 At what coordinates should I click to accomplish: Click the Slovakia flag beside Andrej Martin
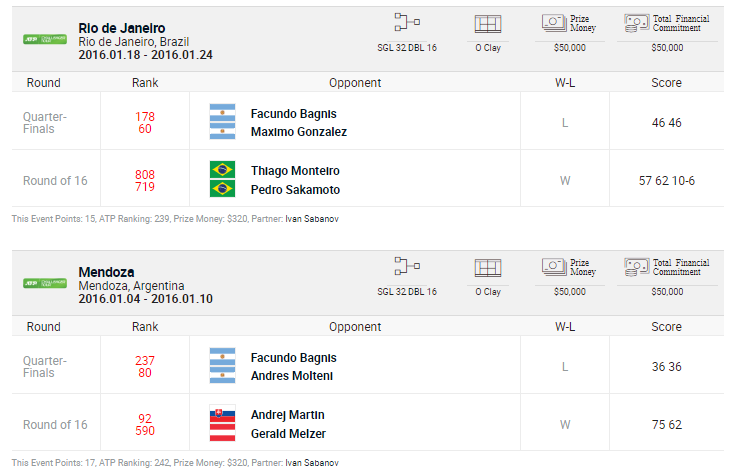(x=222, y=413)
